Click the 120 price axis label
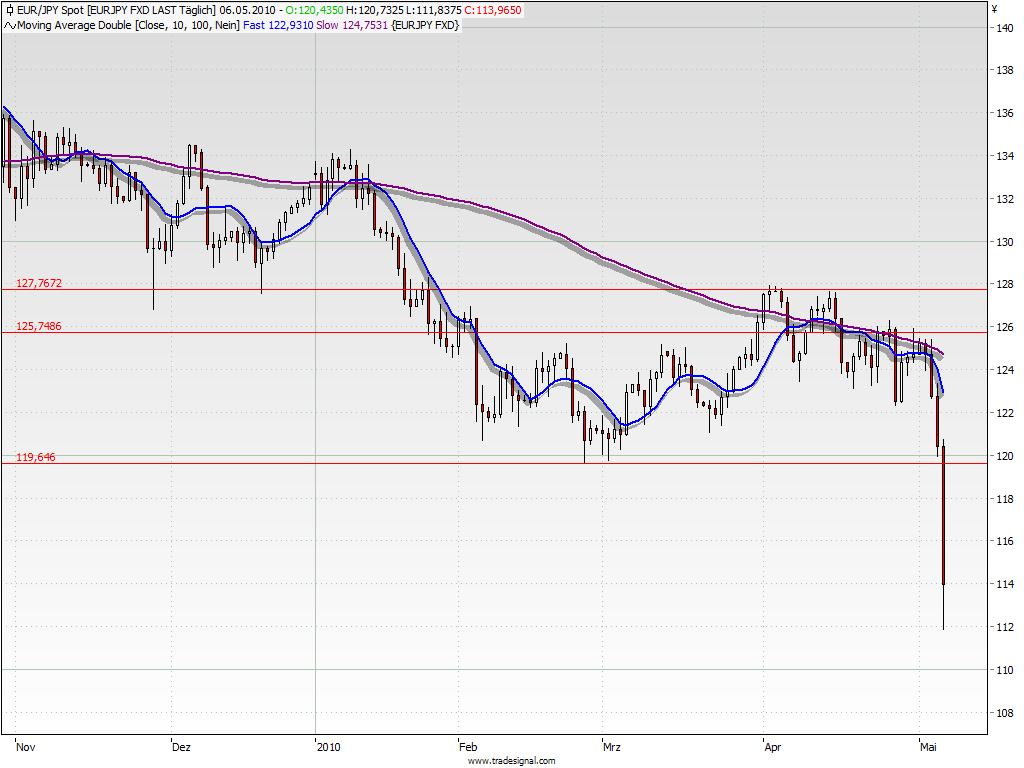This screenshot has height=768, width=1024. [x=1005, y=456]
